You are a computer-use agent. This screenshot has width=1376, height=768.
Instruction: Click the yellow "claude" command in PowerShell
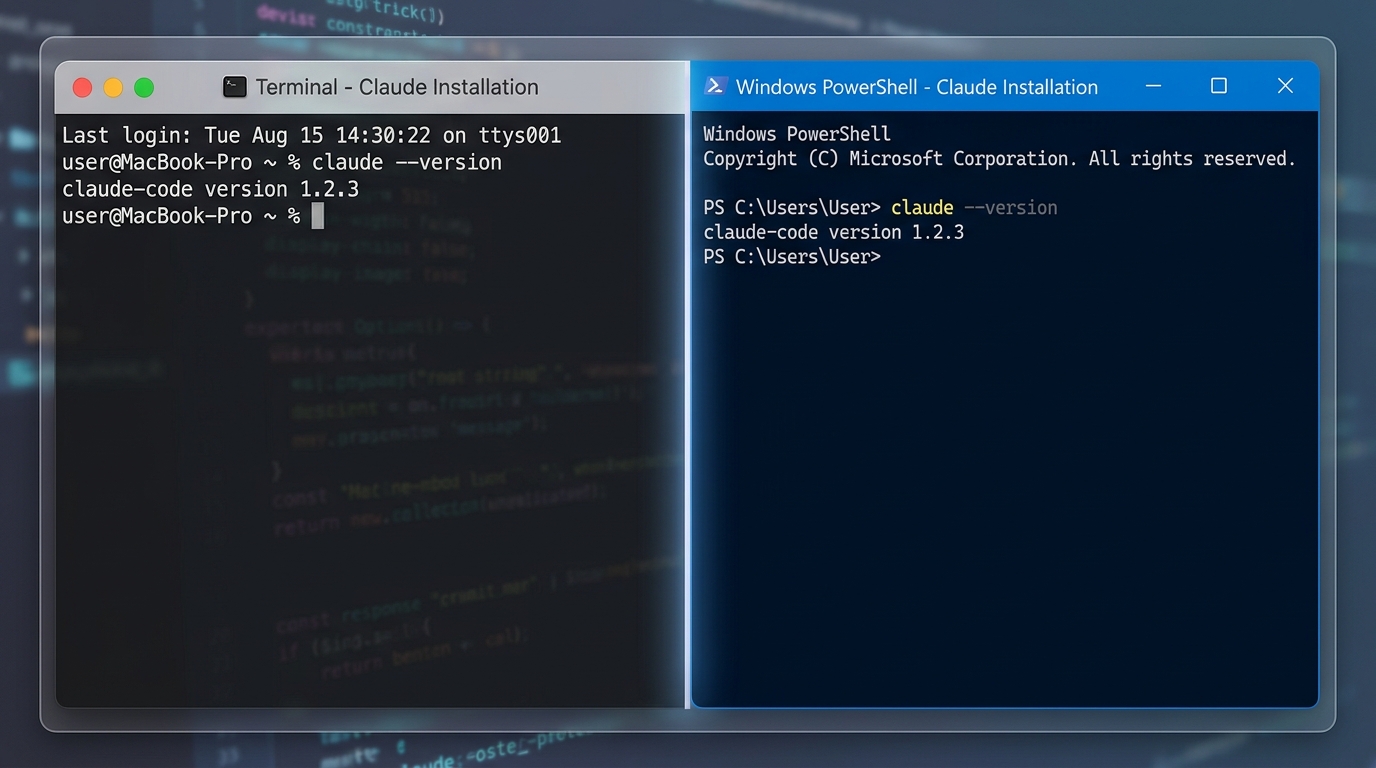(x=922, y=208)
